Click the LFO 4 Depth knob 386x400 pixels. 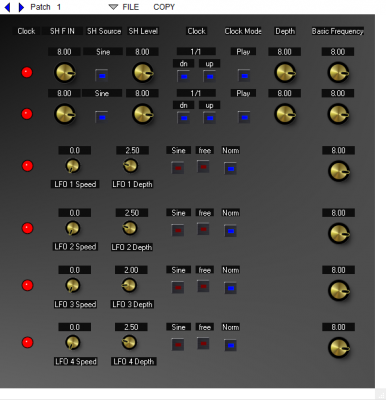point(129,342)
